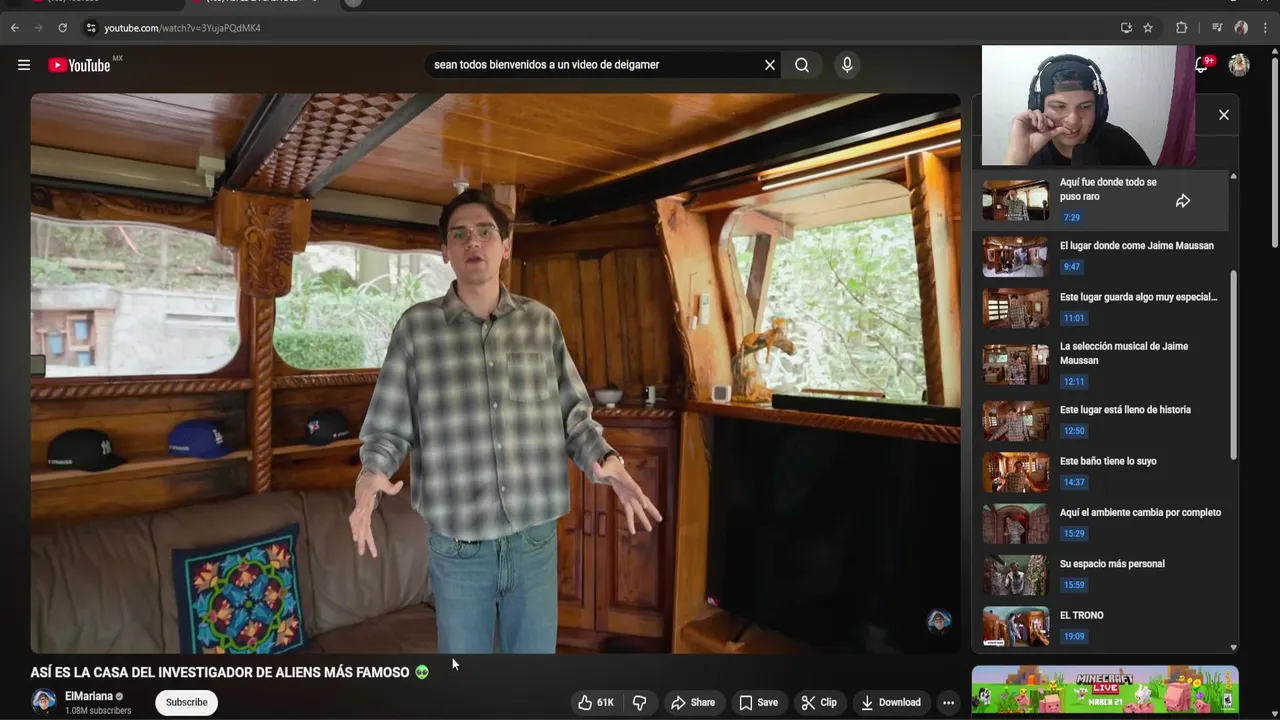Open the YouTube account avatar menu
Screen dimensions: 1280x720
click(1239, 65)
